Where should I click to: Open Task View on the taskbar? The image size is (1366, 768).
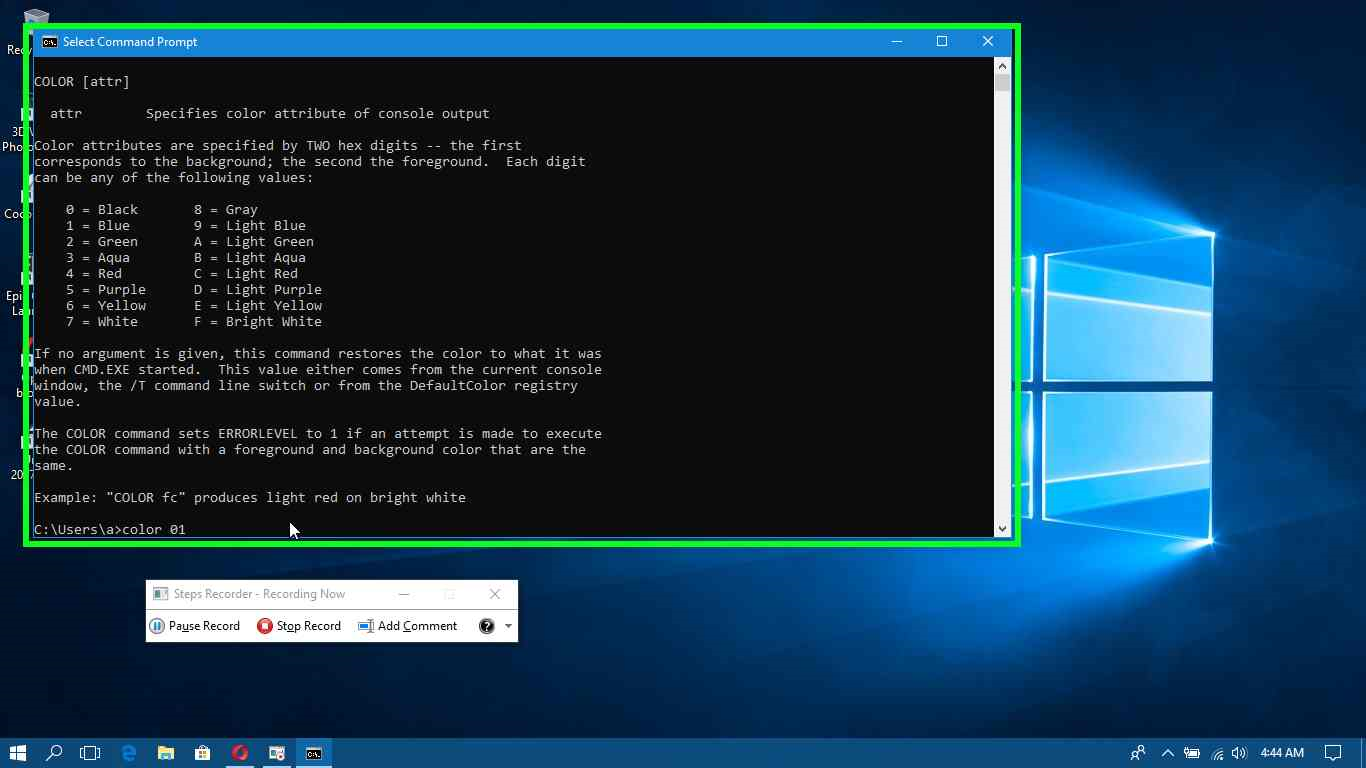tap(91, 752)
